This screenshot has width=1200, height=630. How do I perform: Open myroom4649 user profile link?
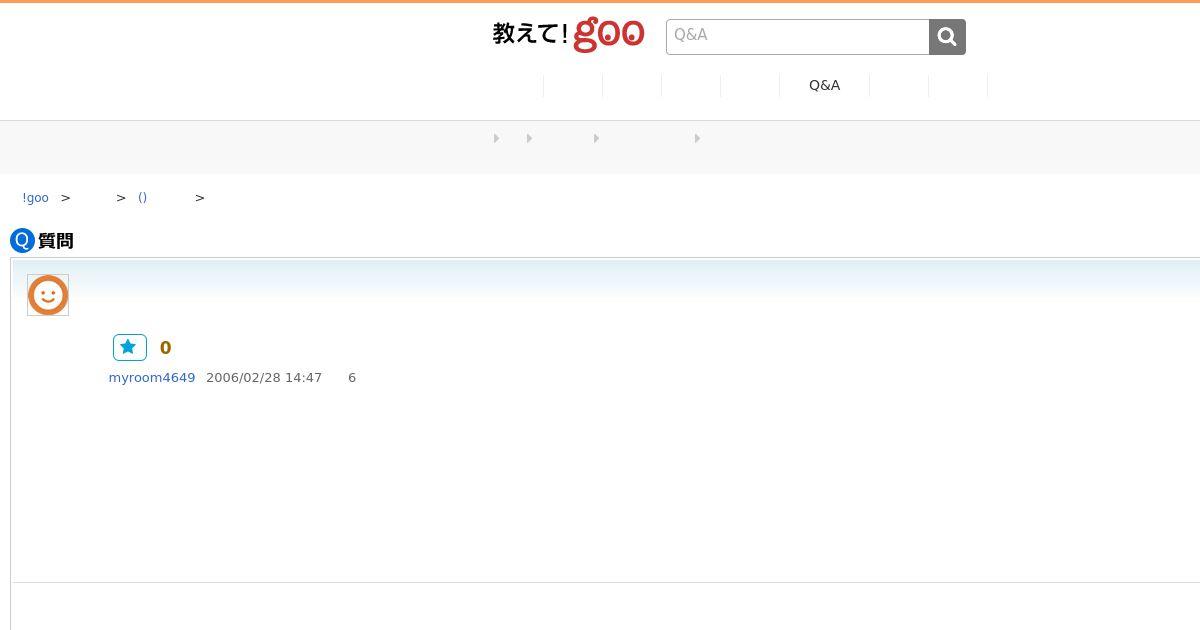point(152,378)
